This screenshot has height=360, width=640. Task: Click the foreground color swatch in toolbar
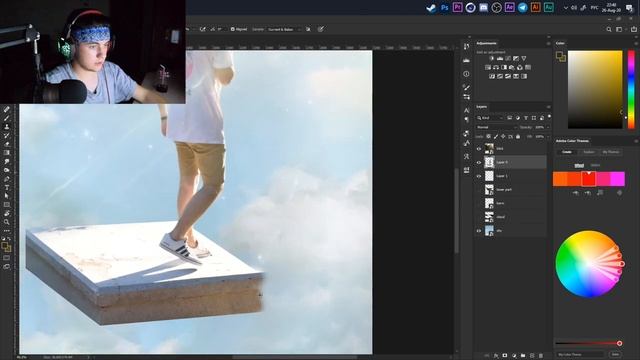pos(5,246)
